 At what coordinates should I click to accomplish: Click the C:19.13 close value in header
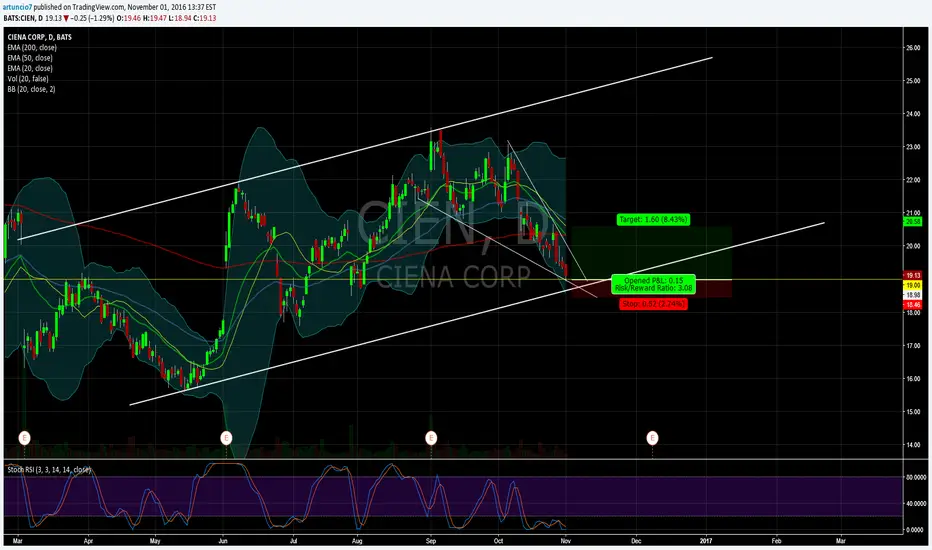tap(204, 18)
